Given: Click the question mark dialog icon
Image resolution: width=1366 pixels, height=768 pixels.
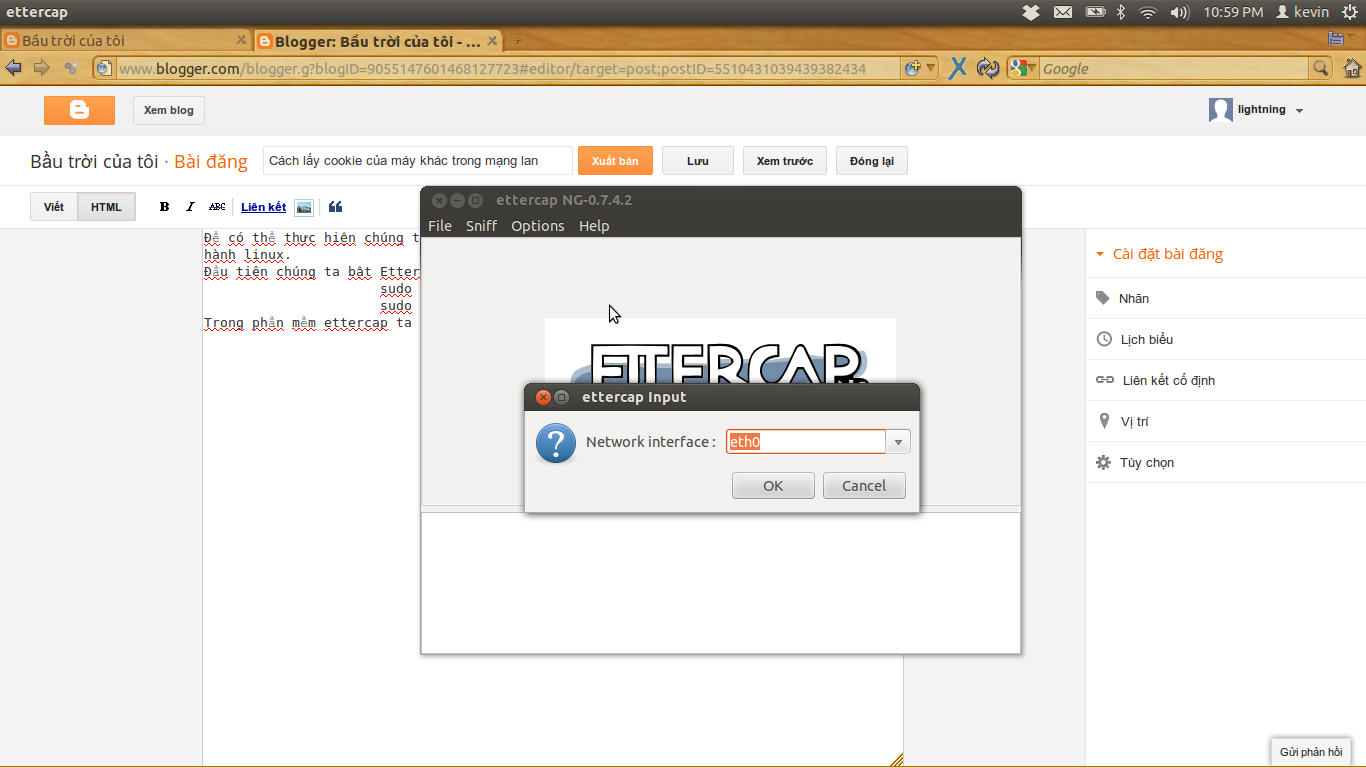Looking at the screenshot, I should (556, 443).
